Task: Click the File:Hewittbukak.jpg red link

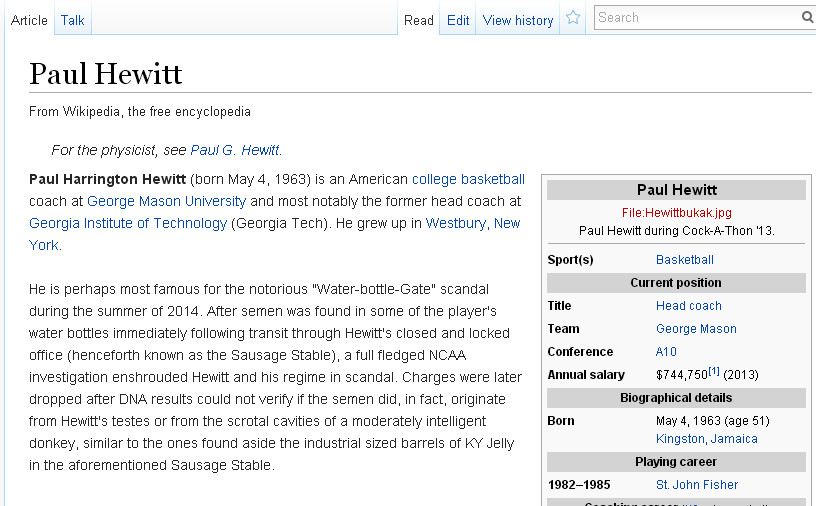Action: click(677, 212)
